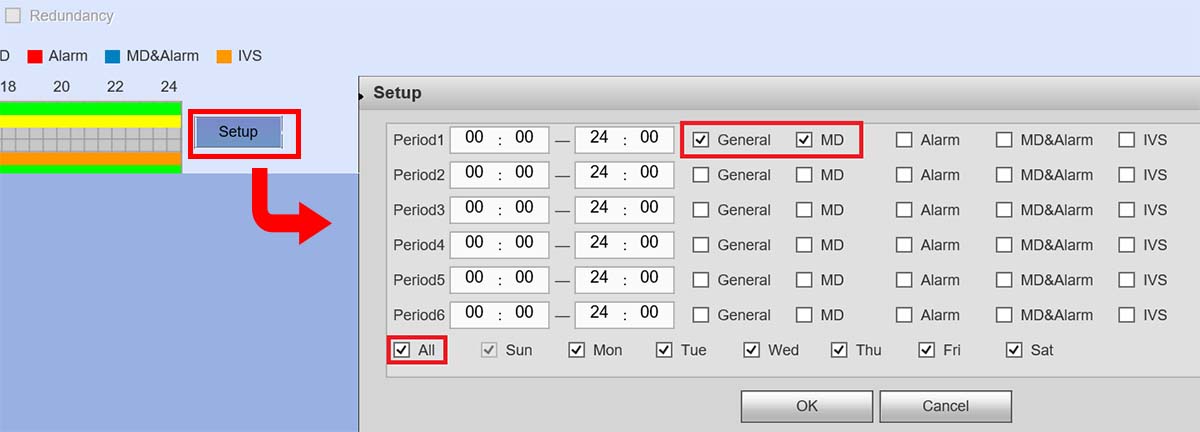Click the Setup button beside the schedule
This screenshot has height=432, width=1200.
click(238, 132)
